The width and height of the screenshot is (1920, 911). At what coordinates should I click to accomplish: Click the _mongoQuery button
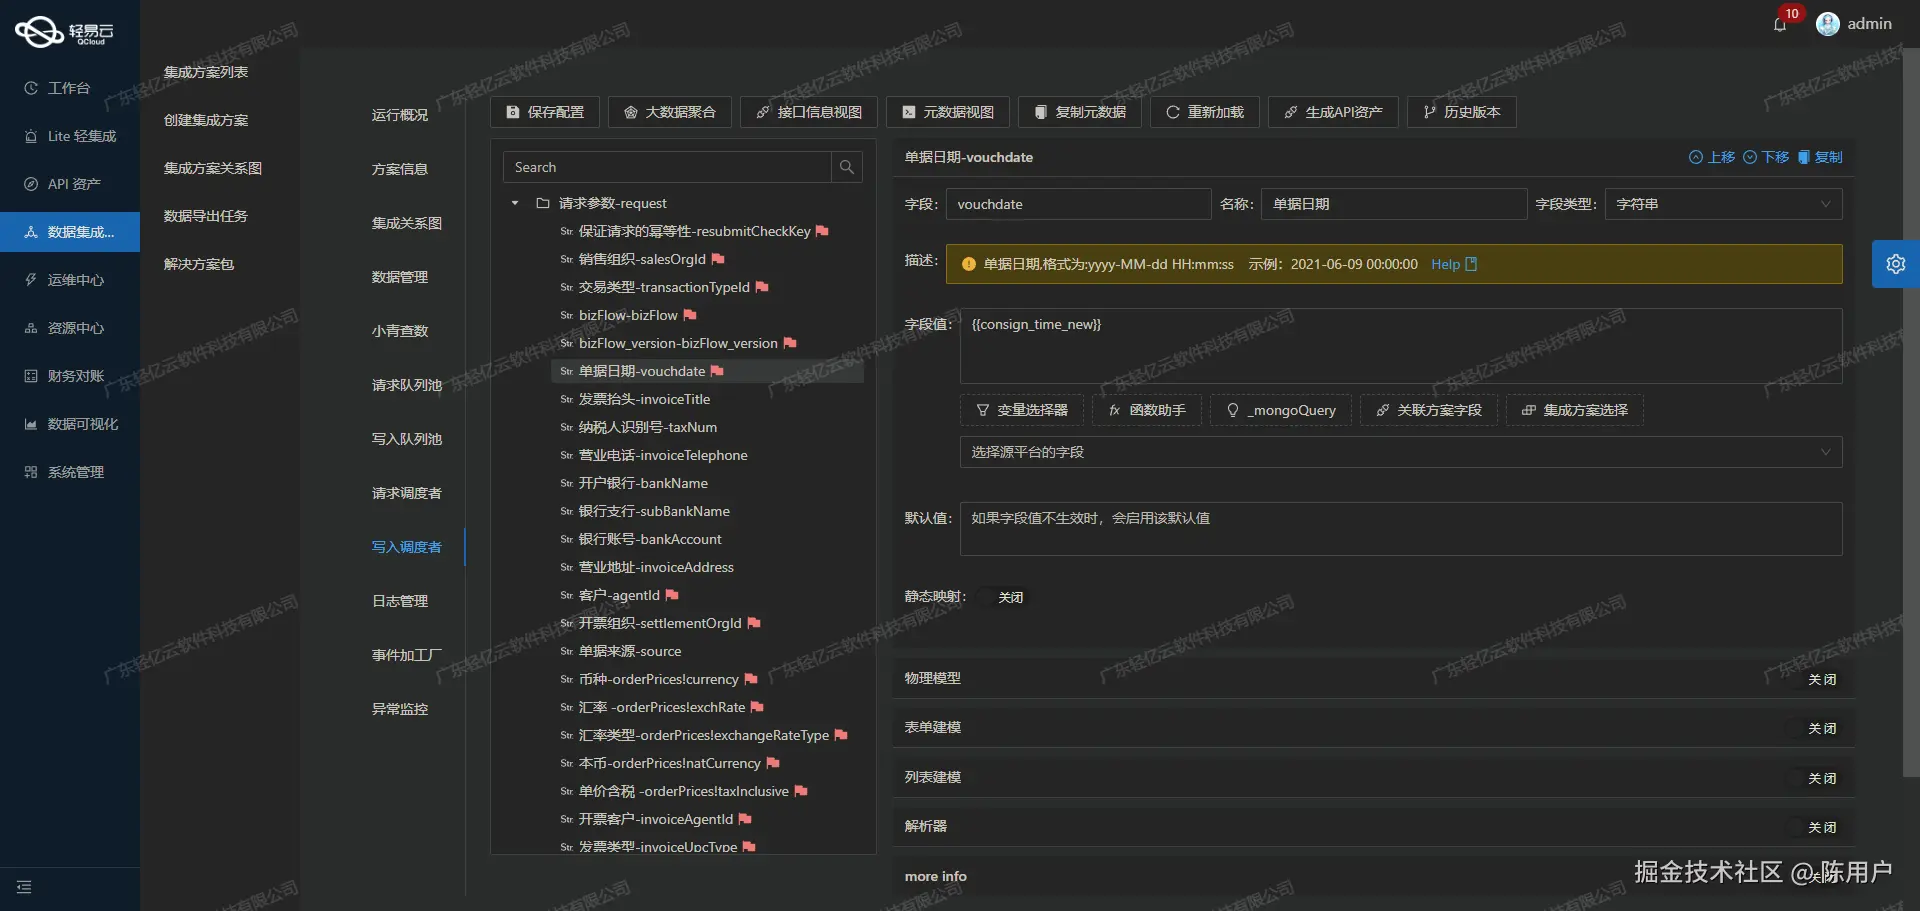1280,410
